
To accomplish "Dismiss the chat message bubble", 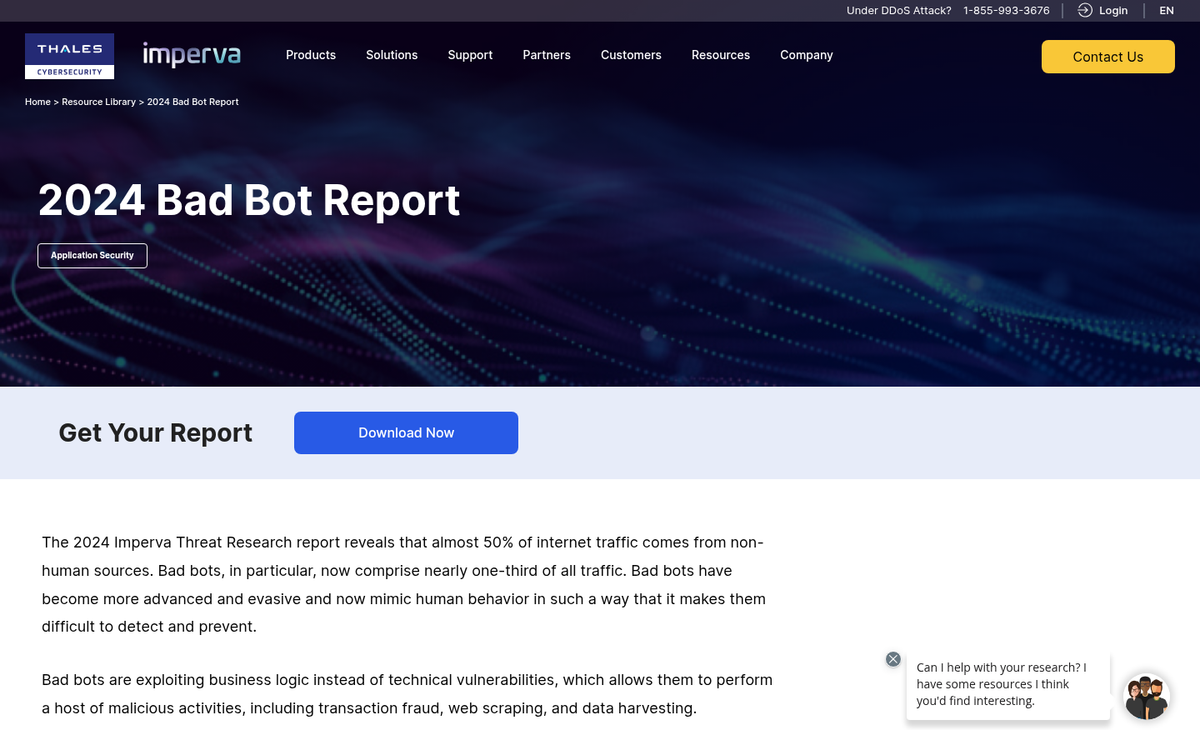I will click(893, 659).
